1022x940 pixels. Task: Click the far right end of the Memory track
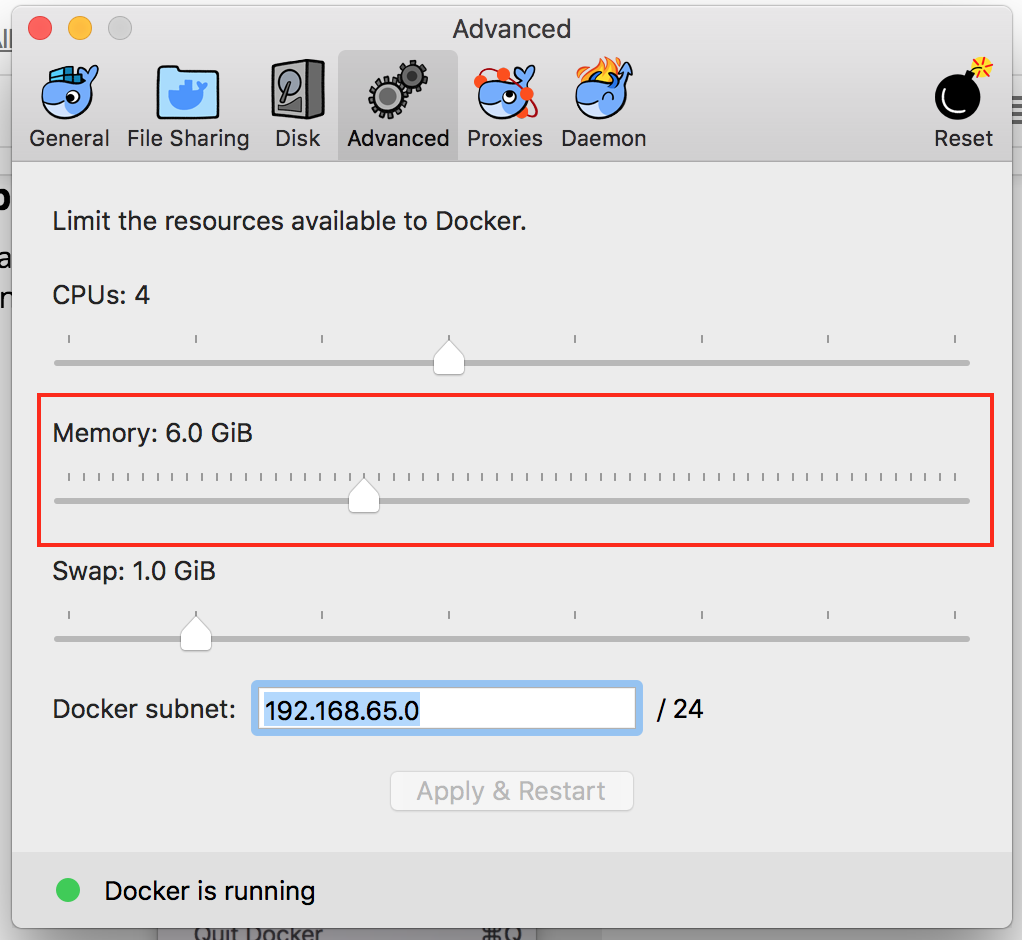coord(965,501)
